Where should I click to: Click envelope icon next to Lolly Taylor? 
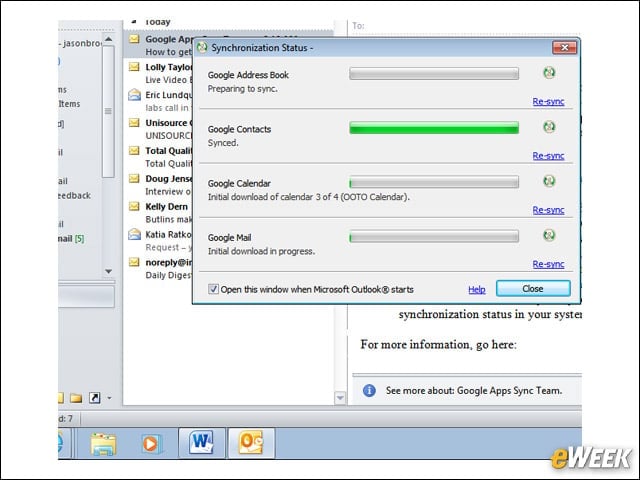(134, 67)
